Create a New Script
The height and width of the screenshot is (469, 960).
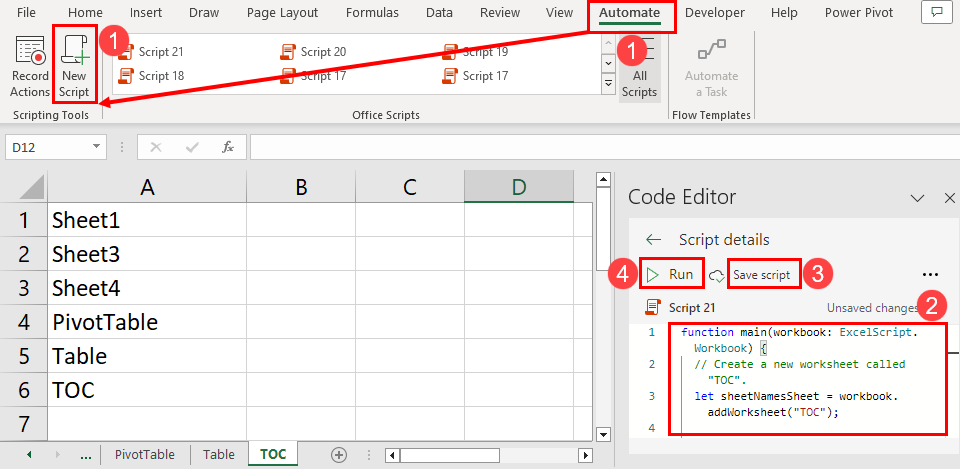pos(75,66)
